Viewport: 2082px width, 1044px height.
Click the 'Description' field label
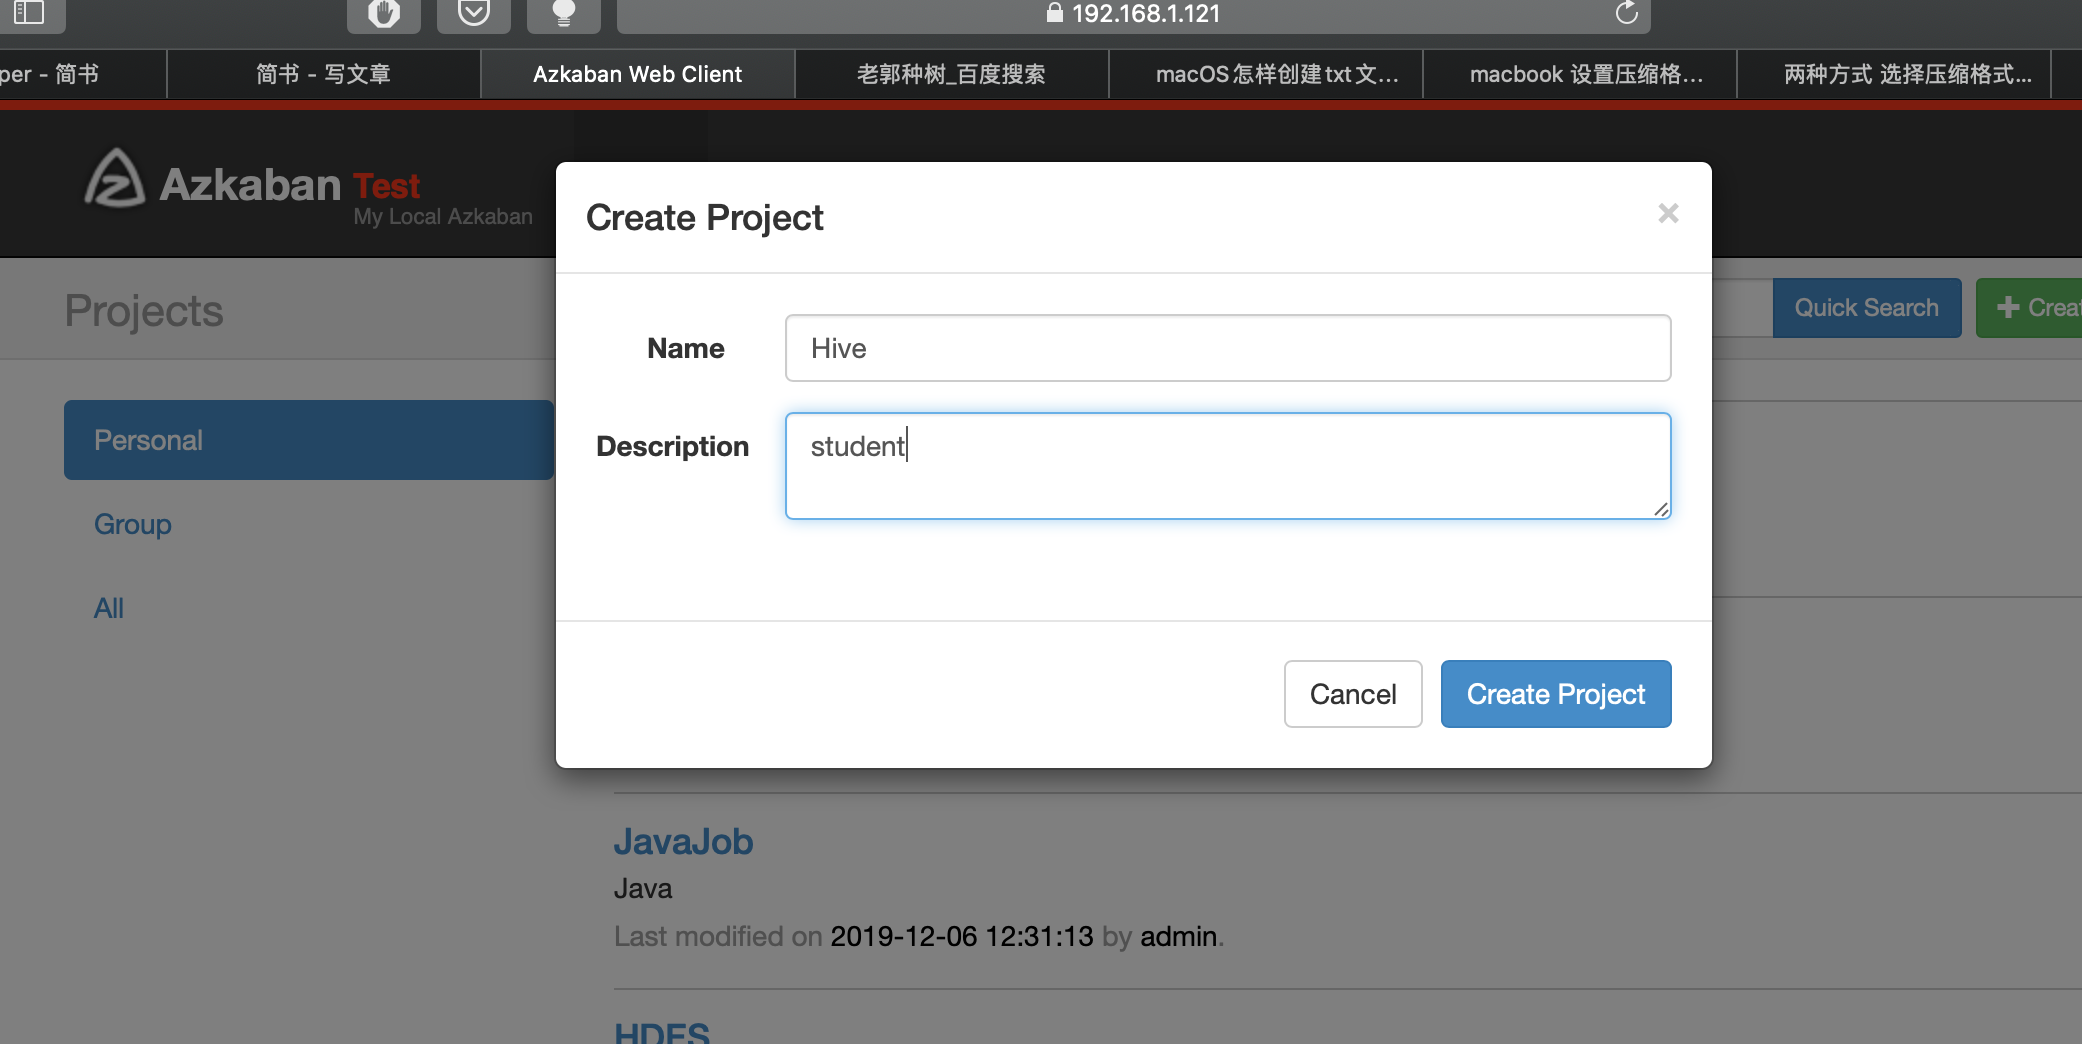pyautogui.click(x=673, y=446)
